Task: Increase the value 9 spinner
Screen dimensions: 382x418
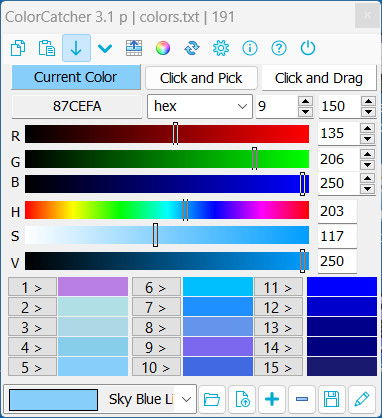Action: pos(306,101)
